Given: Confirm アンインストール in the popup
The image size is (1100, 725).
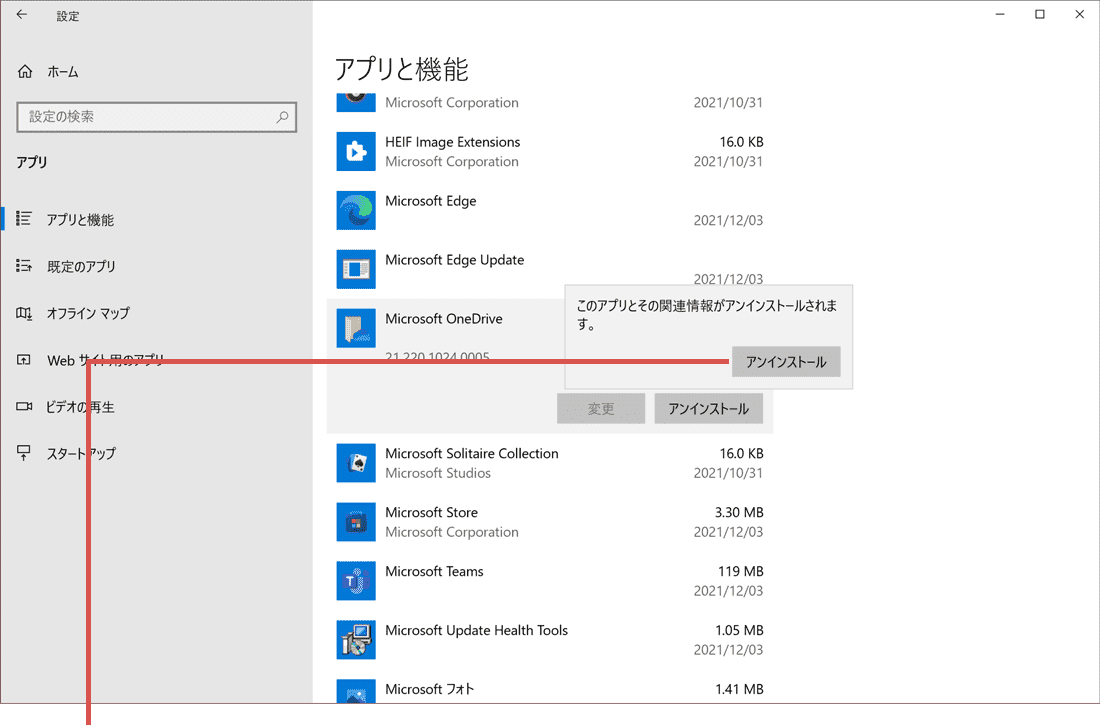Looking at the screenshot, I should pyautogui.click(x=786, y=362).
